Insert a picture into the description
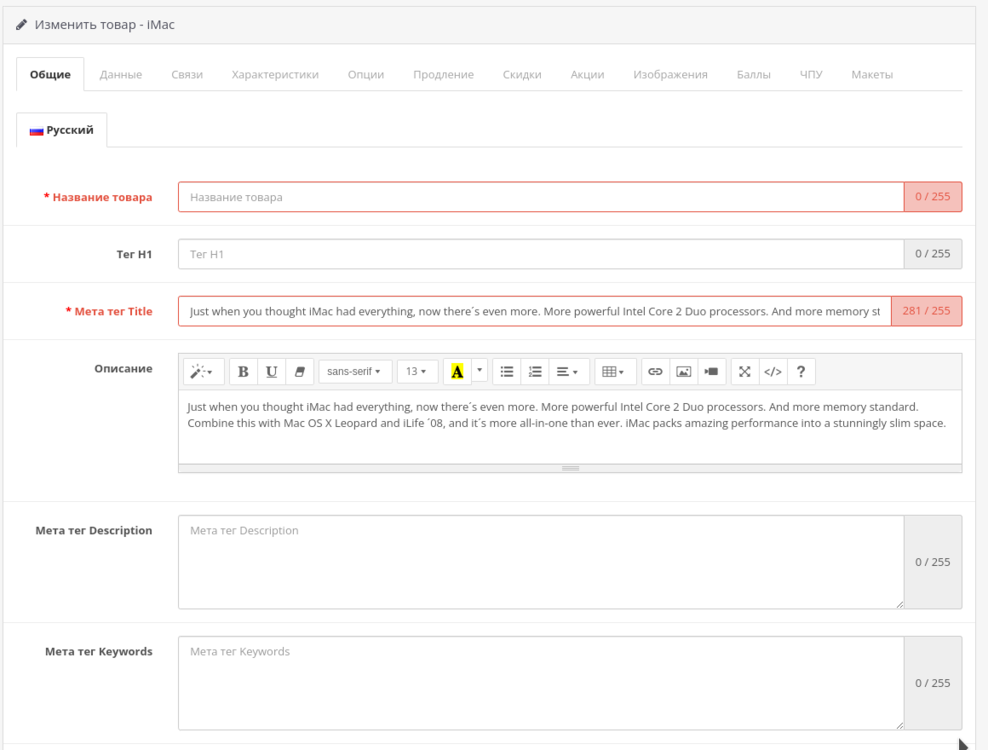Image resolution: width=988 pixels, height=750 pixels. pyautogui.click(x=683, y=371)
